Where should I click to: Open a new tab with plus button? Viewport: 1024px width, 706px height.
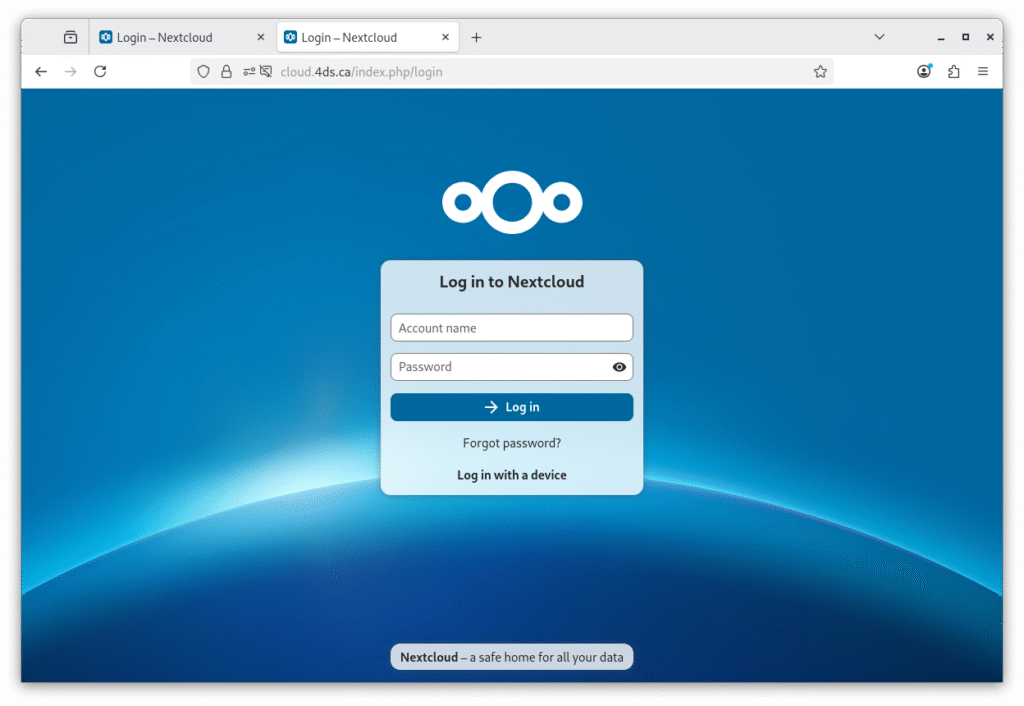coord(476,38)
